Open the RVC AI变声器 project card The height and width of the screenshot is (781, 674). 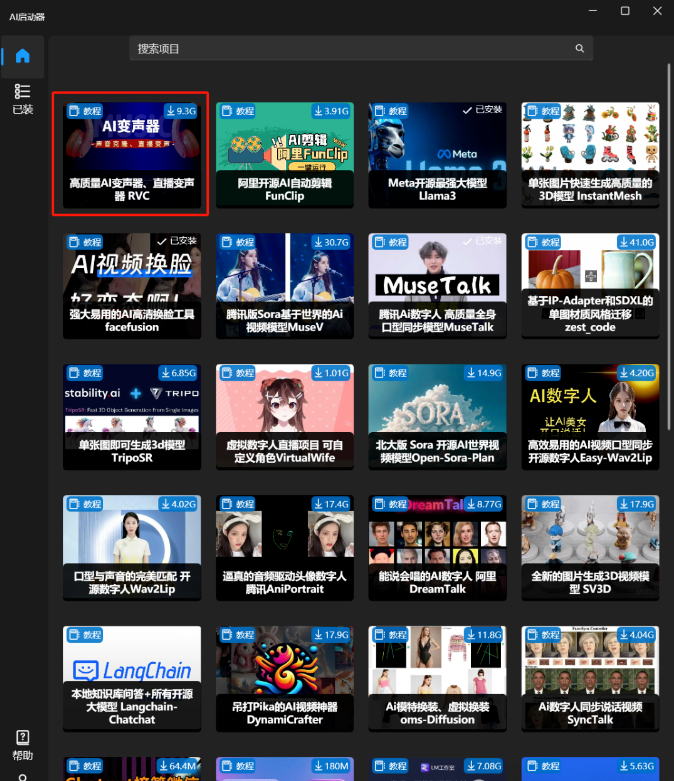click(132, 155)
